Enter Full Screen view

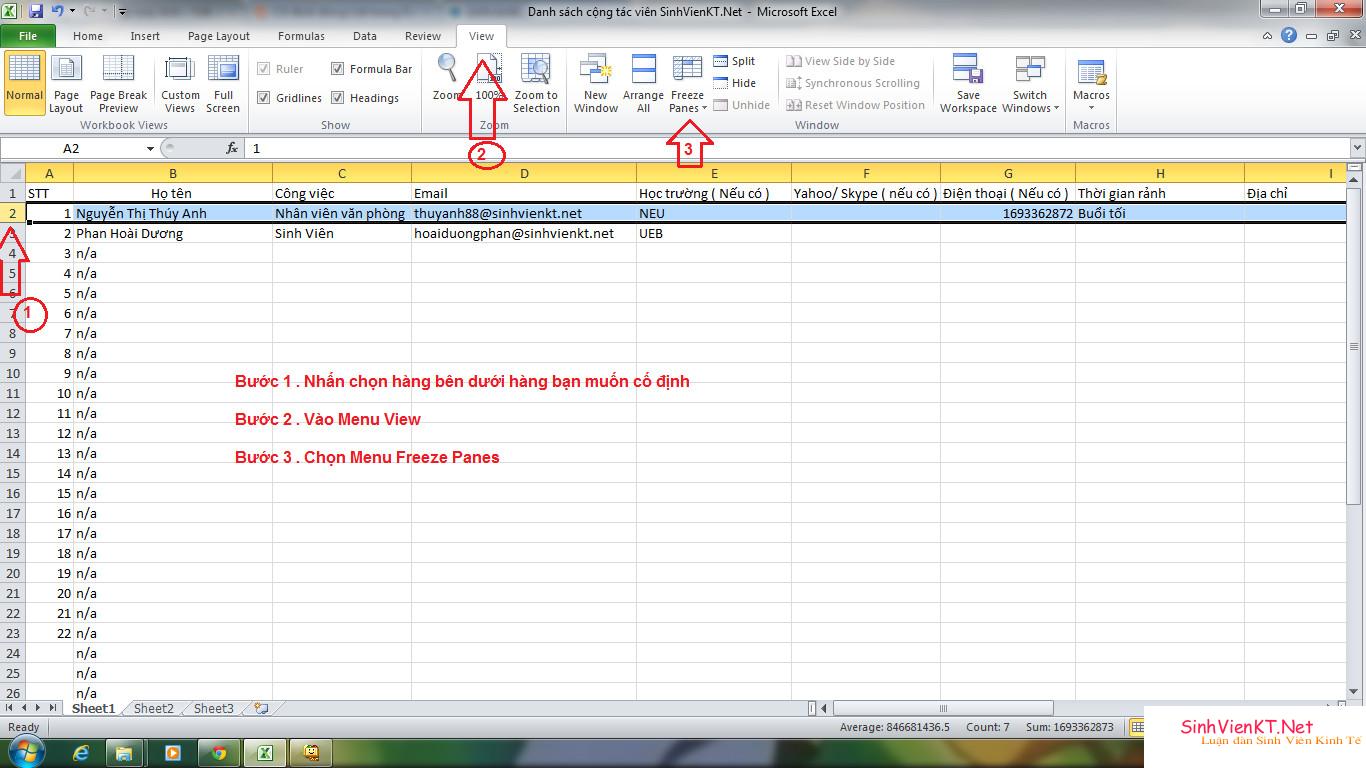223,84
